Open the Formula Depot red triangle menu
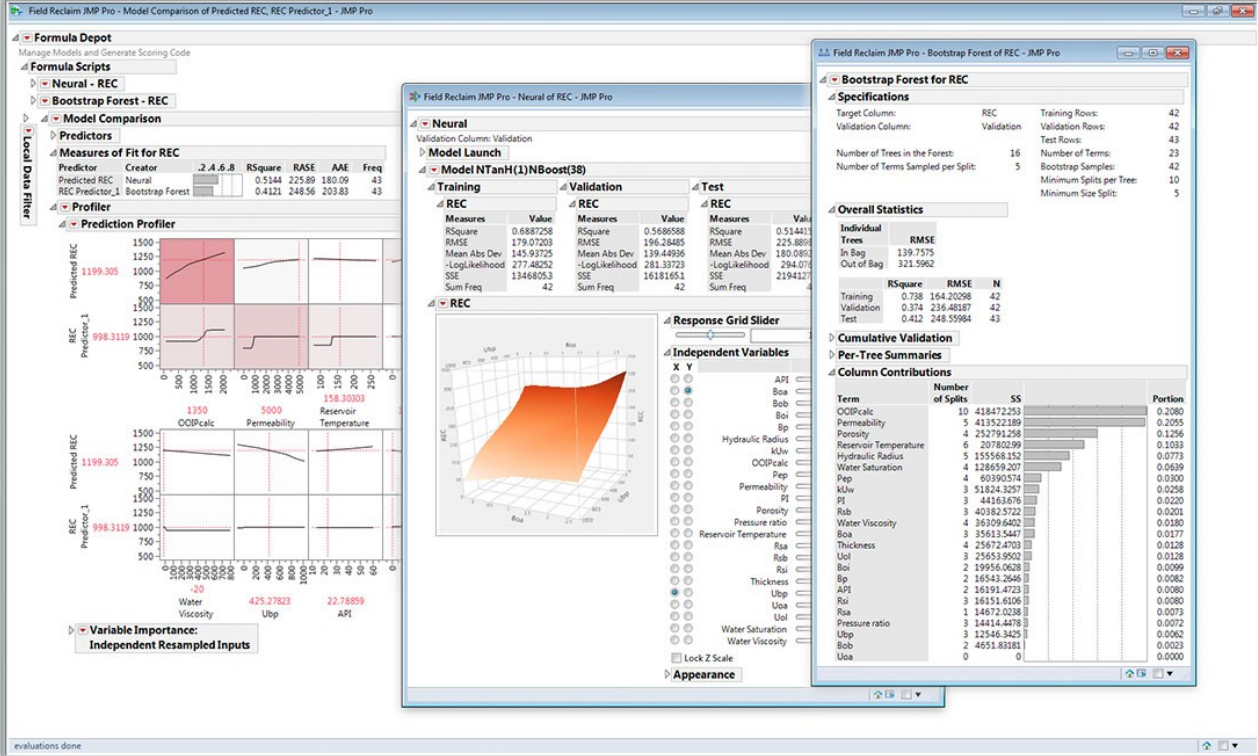Viewport: 1258px width, 756px height. click(x=27, y=38)
